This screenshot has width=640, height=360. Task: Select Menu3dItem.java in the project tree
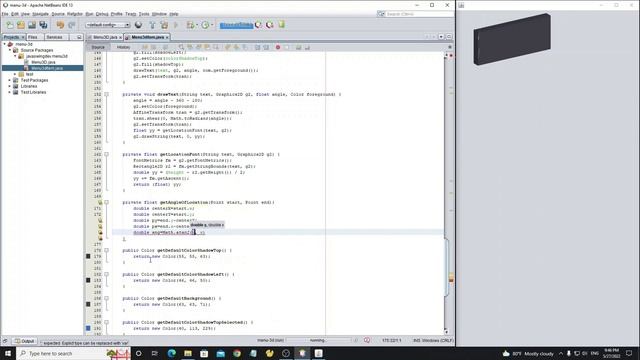(47, 68)
